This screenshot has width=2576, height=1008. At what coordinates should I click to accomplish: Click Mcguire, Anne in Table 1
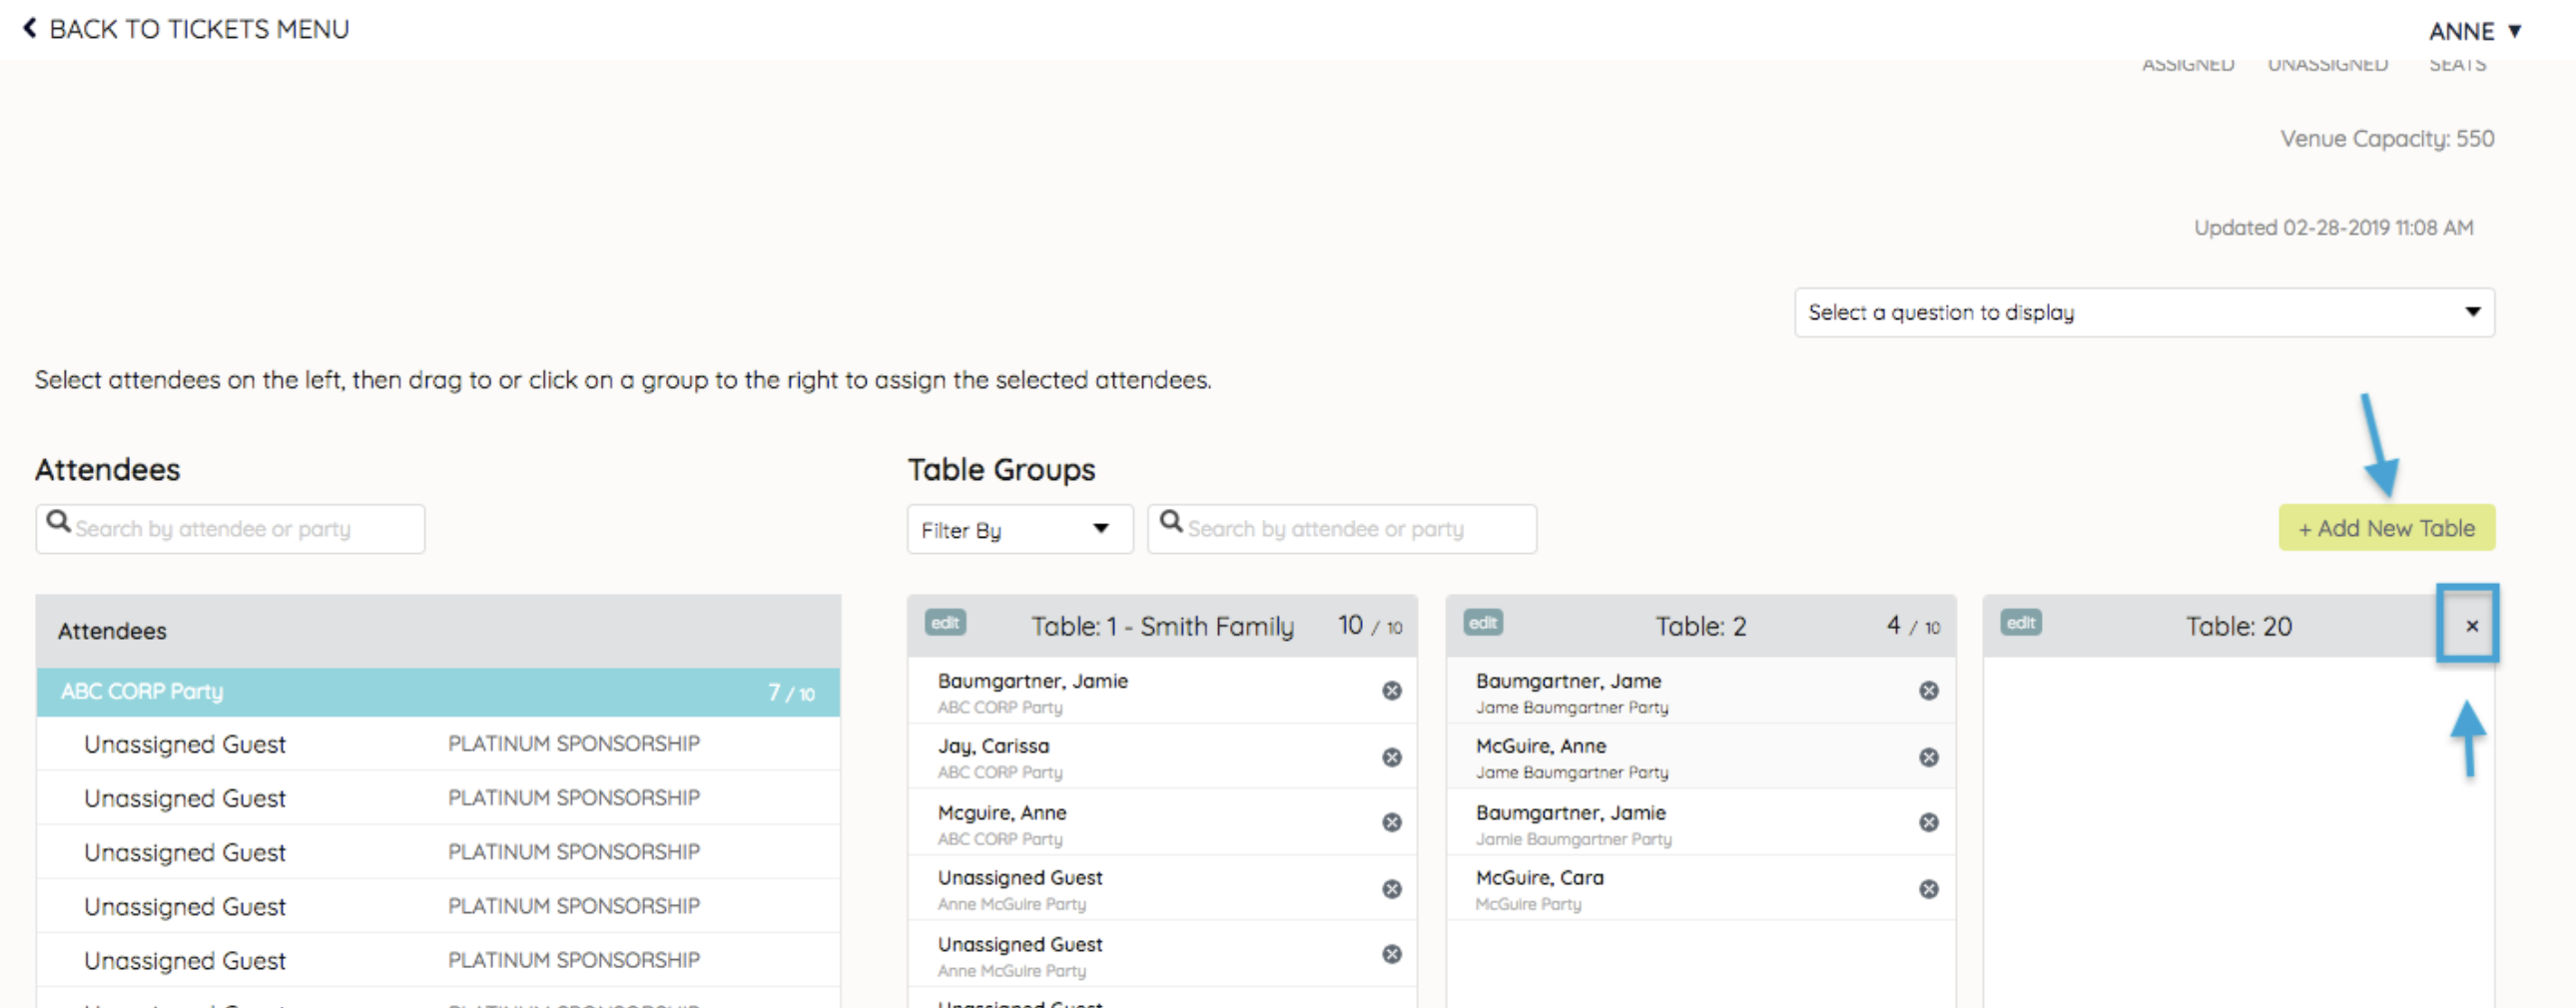[1002, 812]
